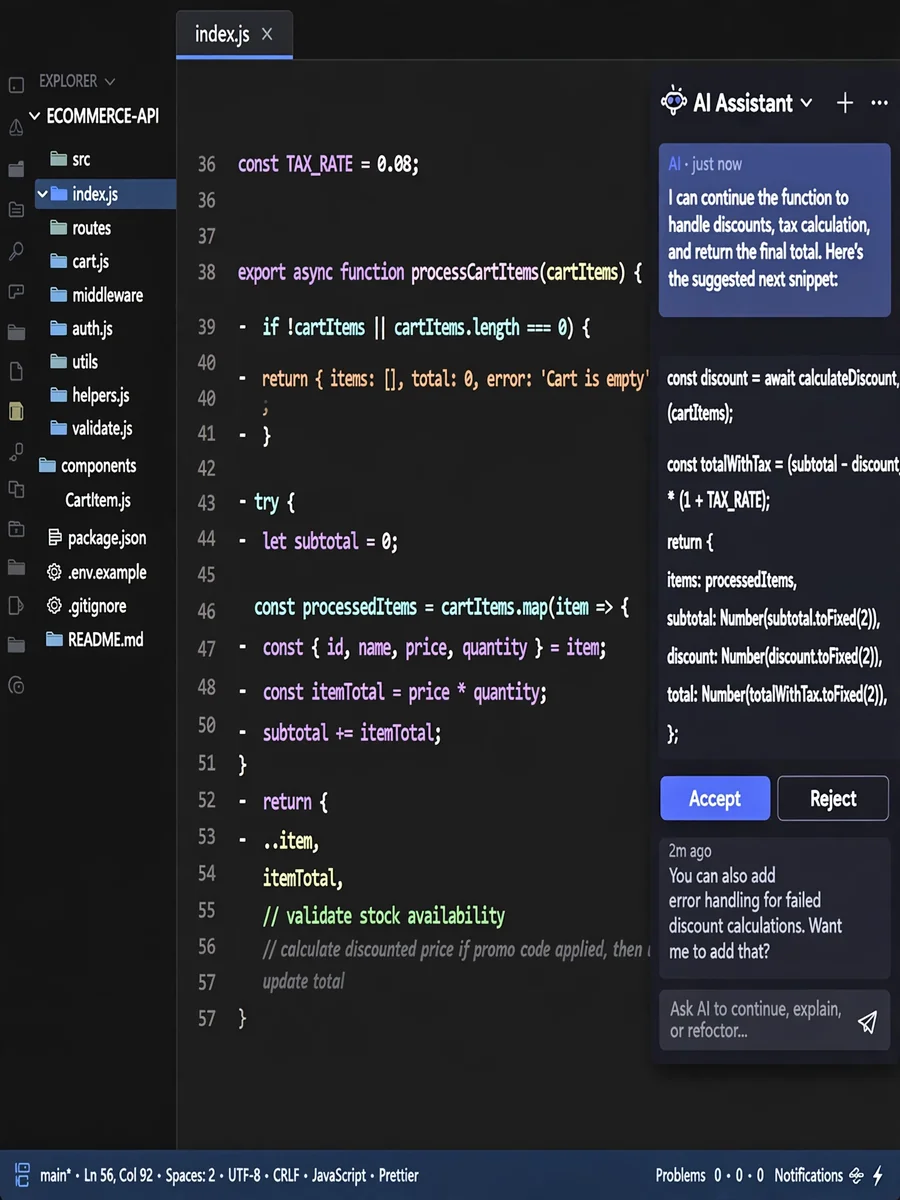Click the gear icon beside .gitignore

pyautogui.click(x=54, y=606)
